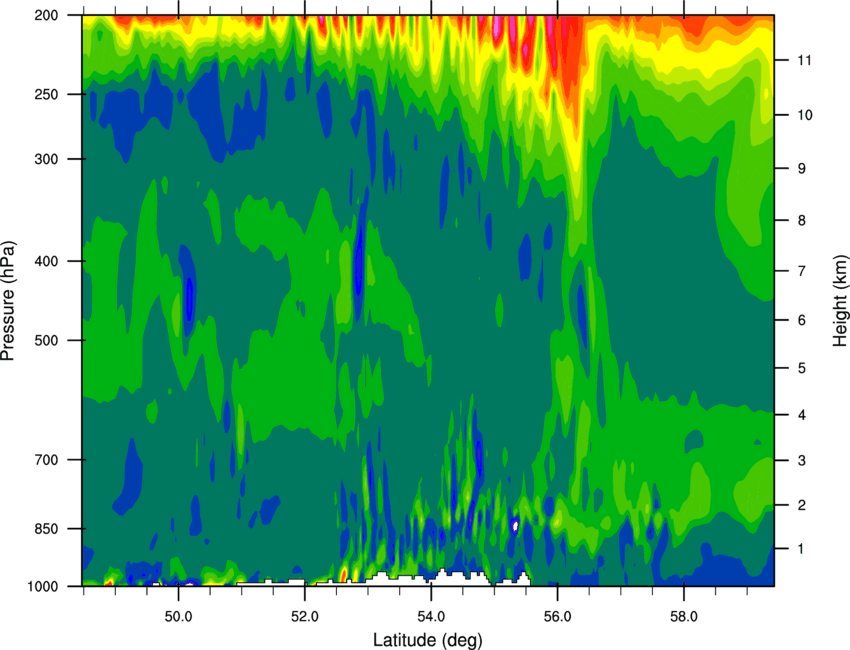Click the Latitude (deg) axis title
Screen dimensions: 850x650
coord(427,640)
